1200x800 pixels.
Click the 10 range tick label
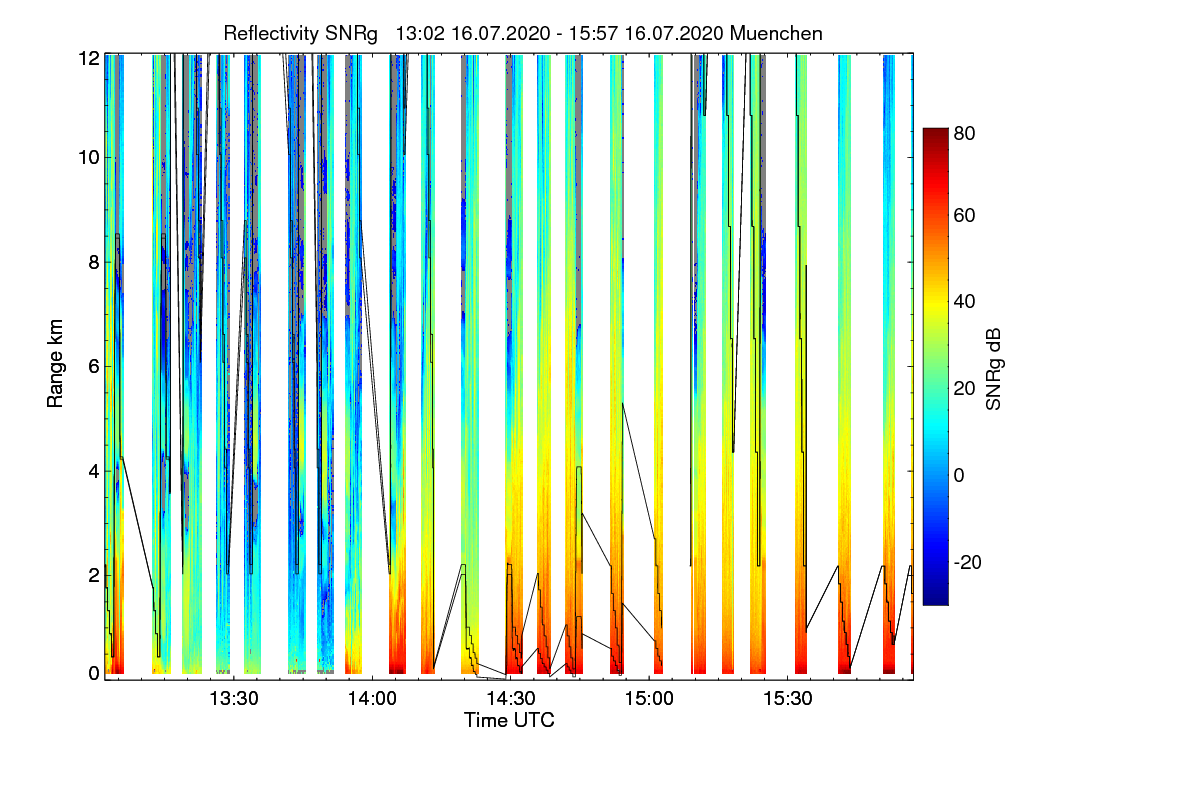pos(88,157)
